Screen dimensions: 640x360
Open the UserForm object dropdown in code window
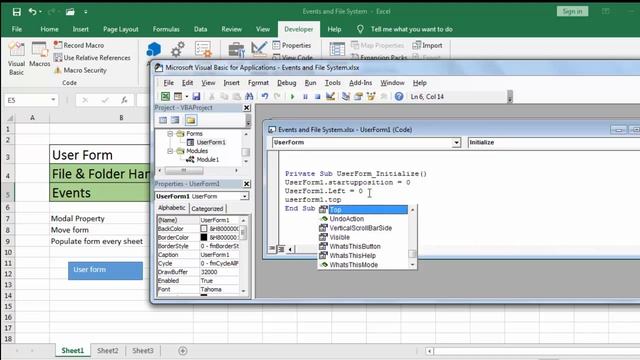[x=456, y=142]
